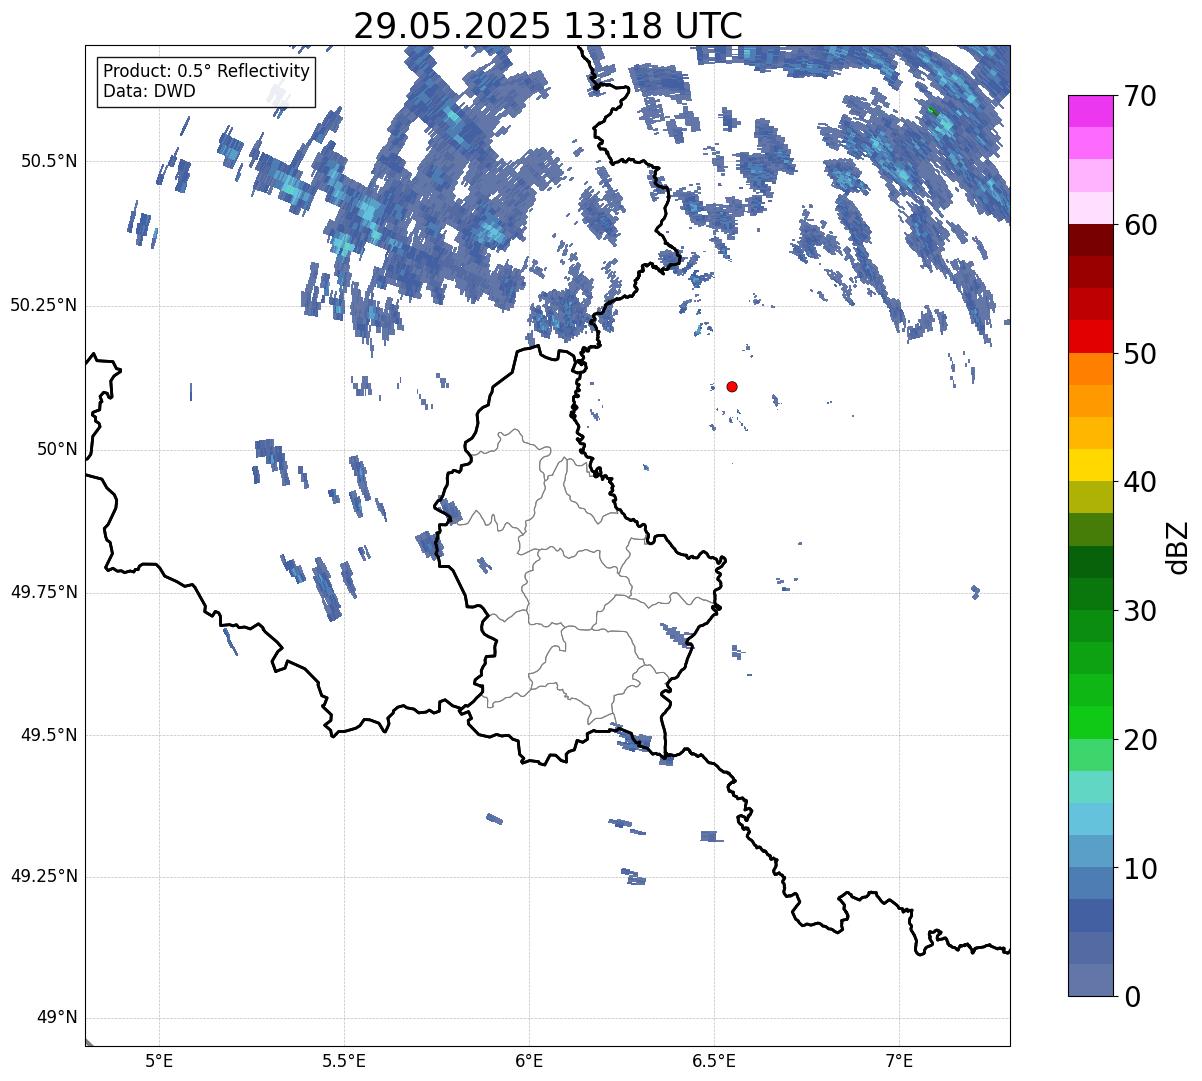Click the magenta top colorbar swatch

point(1090,111)
